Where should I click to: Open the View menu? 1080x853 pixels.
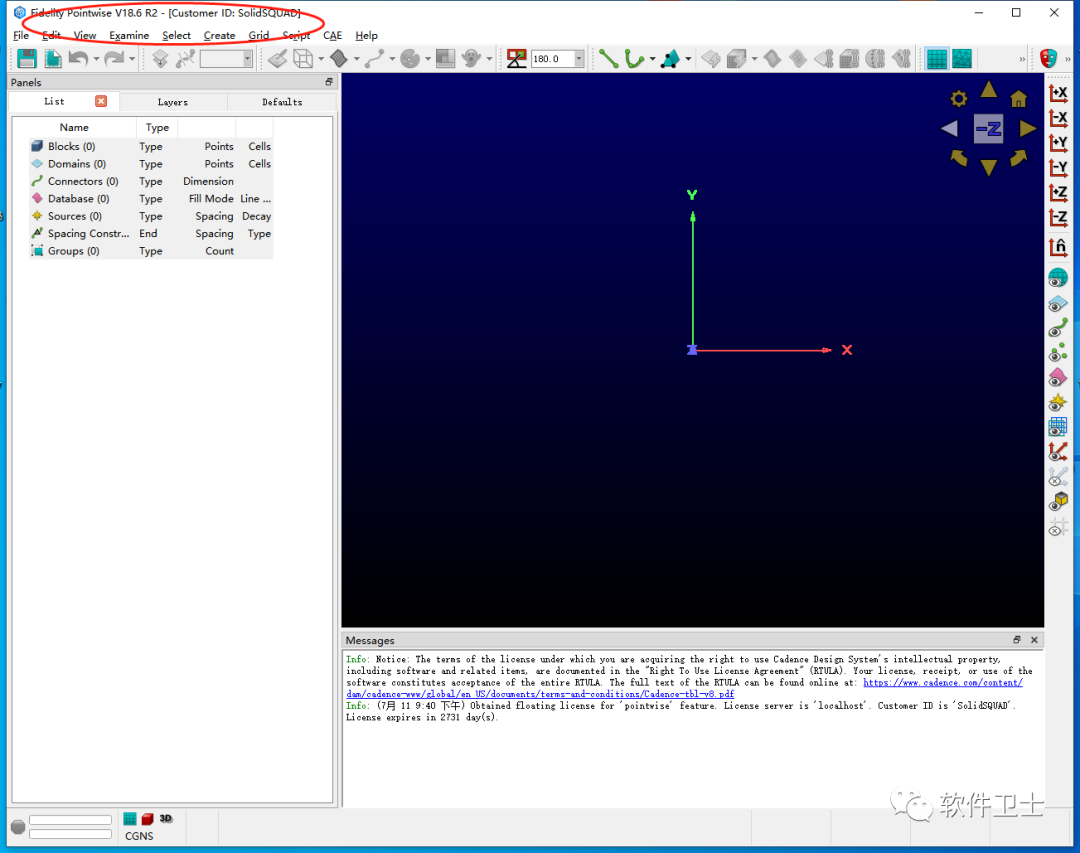(x=85, y=35)
